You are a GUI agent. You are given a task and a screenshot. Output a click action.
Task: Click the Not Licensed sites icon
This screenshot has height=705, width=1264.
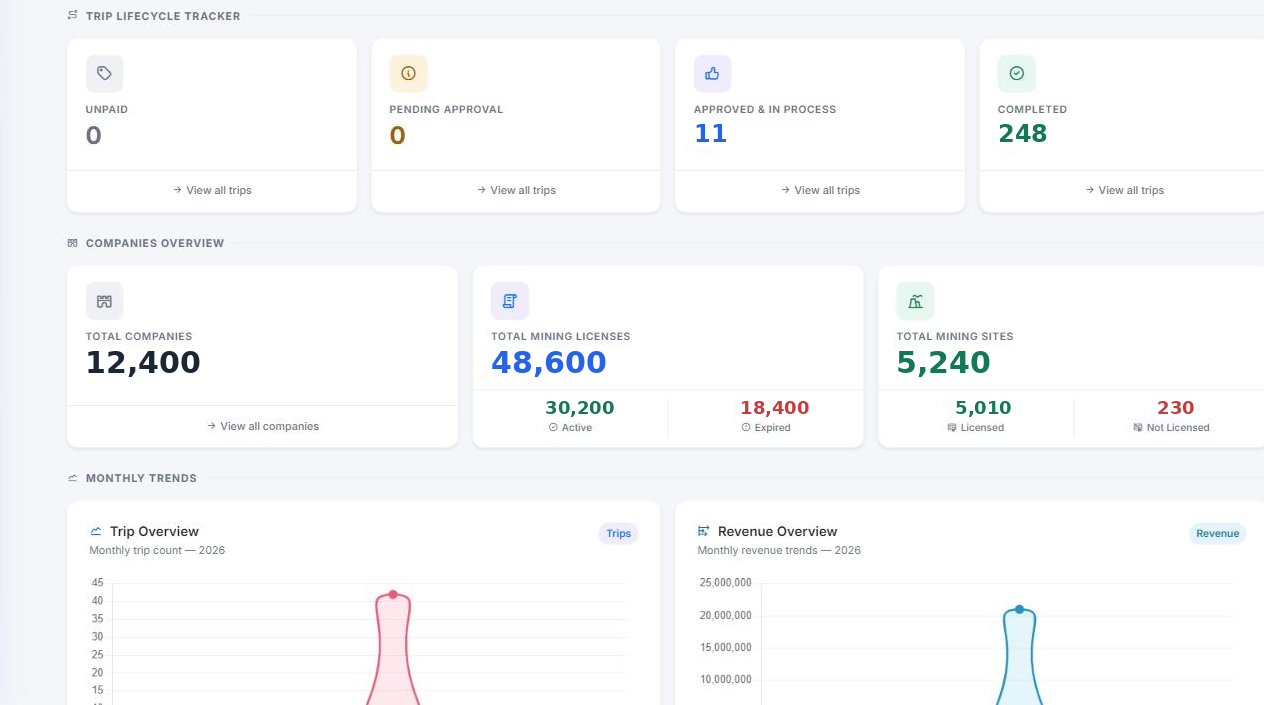(x=1138, y=427)
